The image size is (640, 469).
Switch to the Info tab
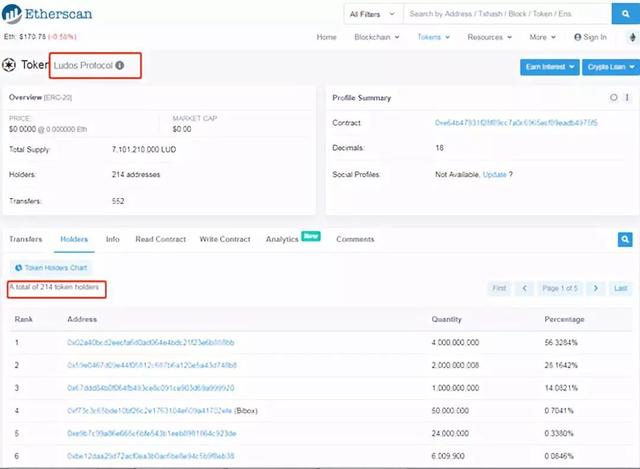(113, 239)
